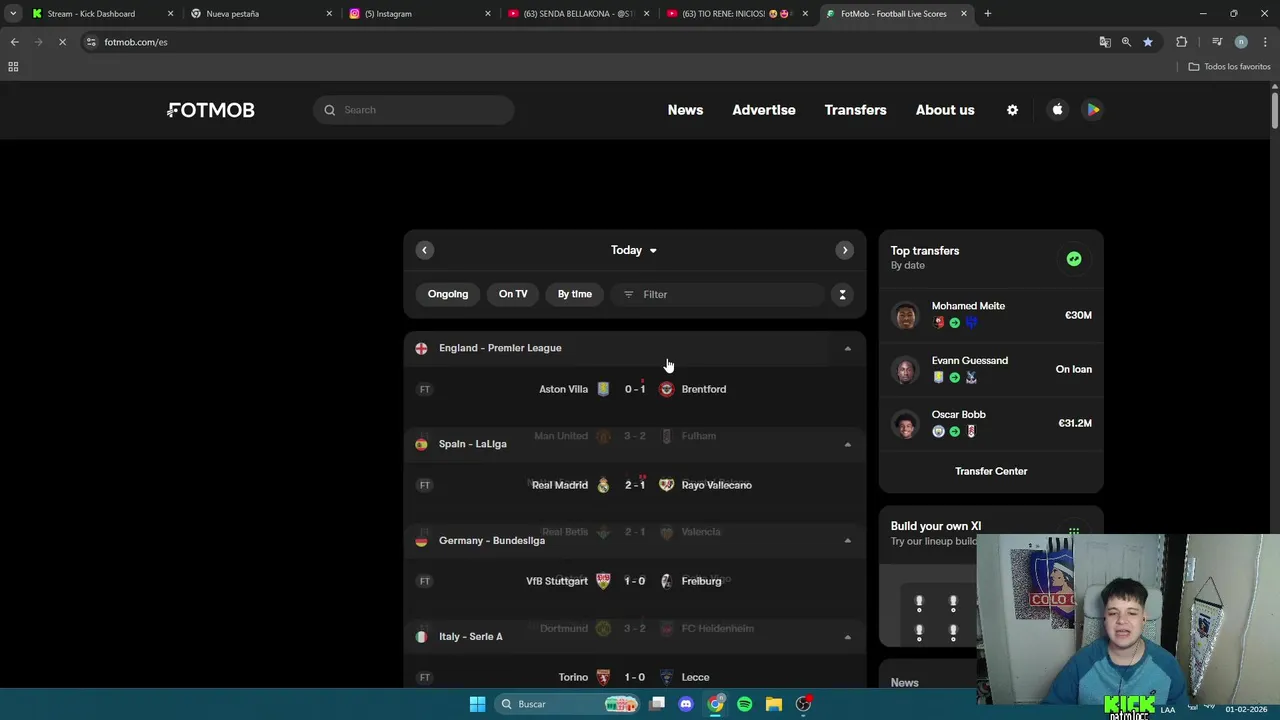Open Chrome three-dot menu
Screen dimensions: 1280x720
tap(1265, 42)
